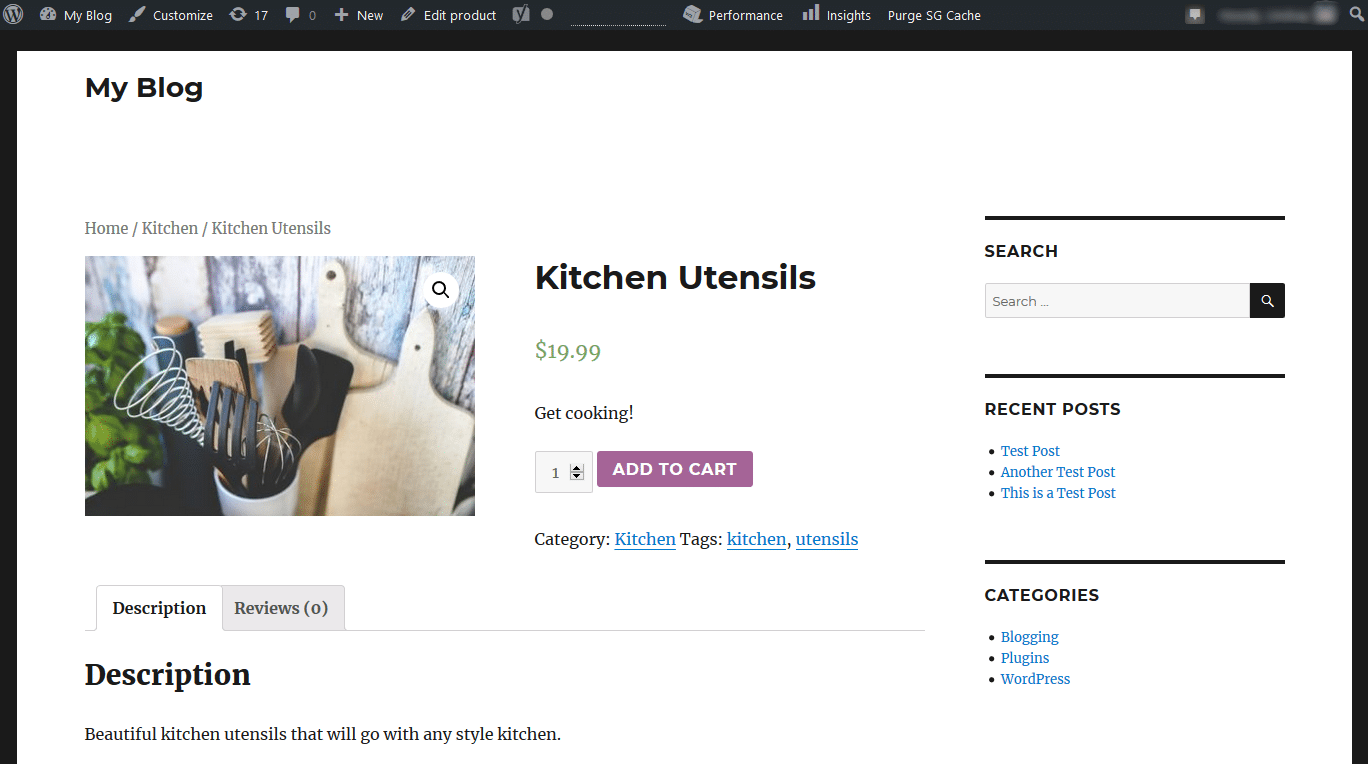1368x764 pixels.
Task: Open the product image zoom magnifier
Action: pyautogui.click(x=440, y=289)
